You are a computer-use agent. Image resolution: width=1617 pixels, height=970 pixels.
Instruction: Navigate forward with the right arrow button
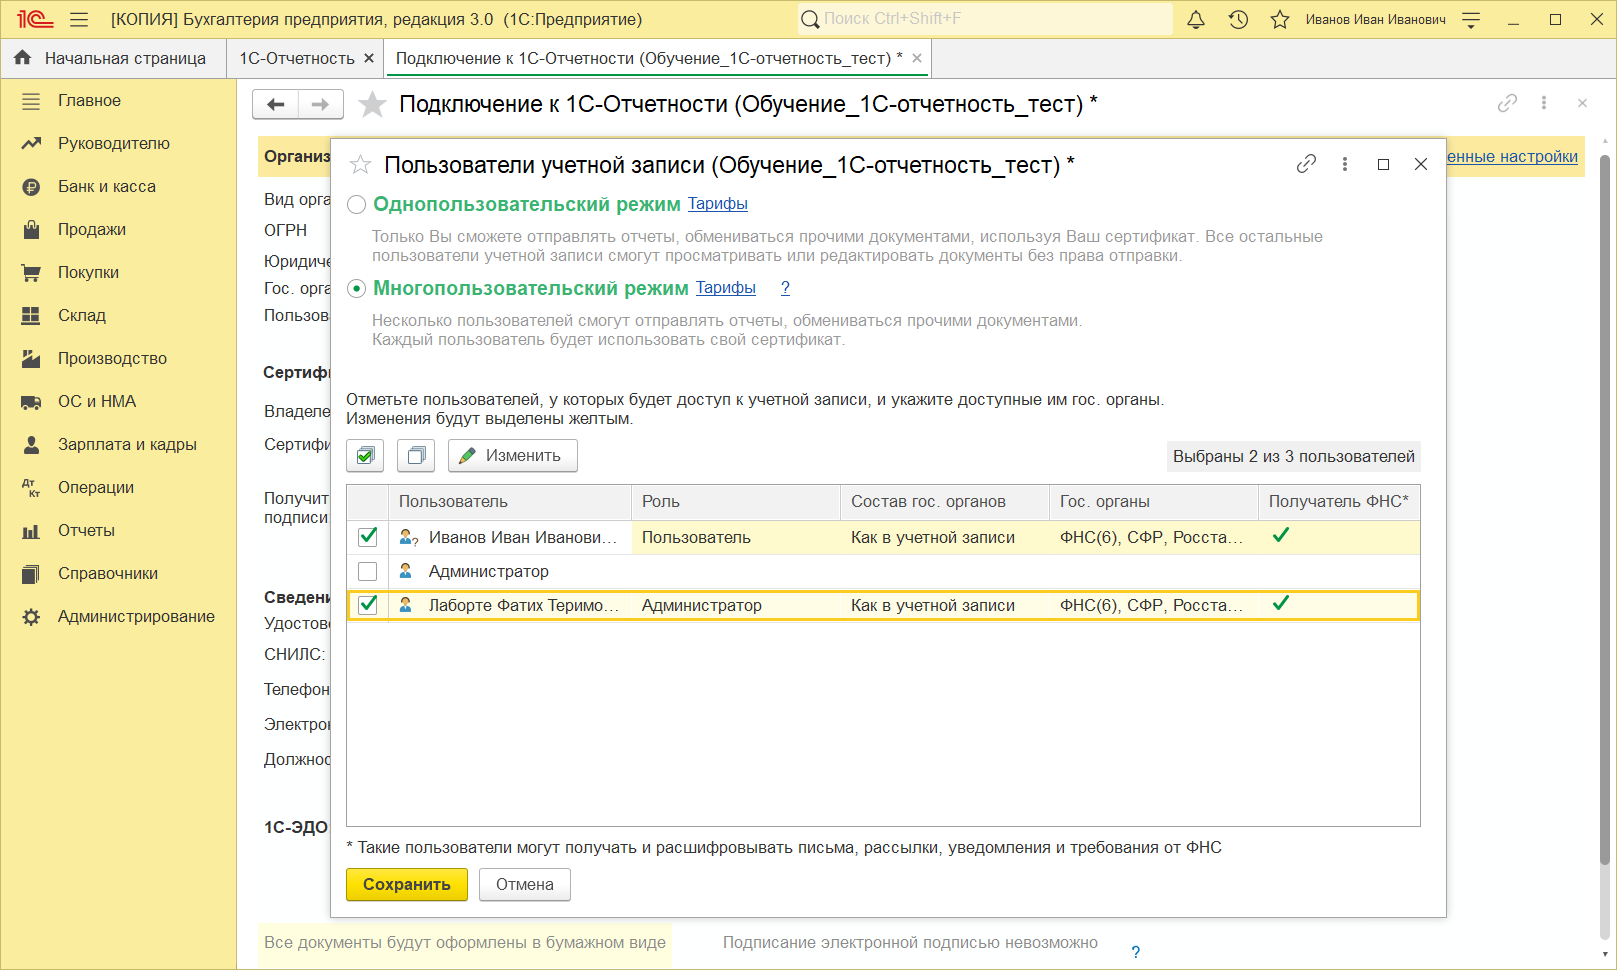click(320, 104)
